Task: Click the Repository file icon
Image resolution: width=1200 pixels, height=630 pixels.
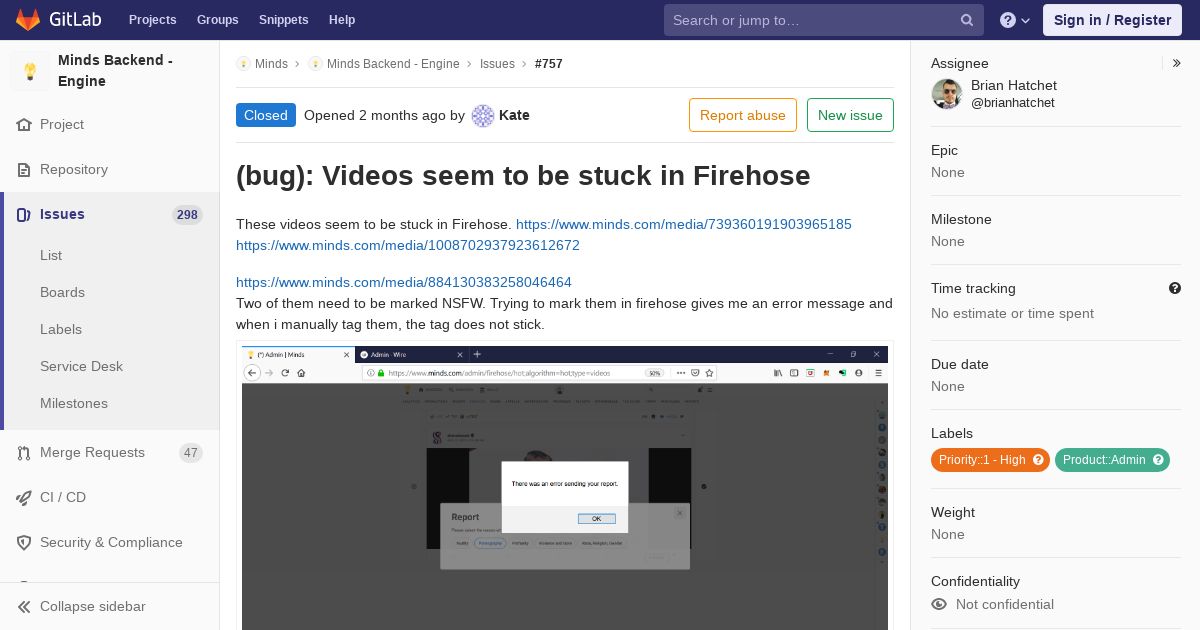Action: tap(24, 170)
